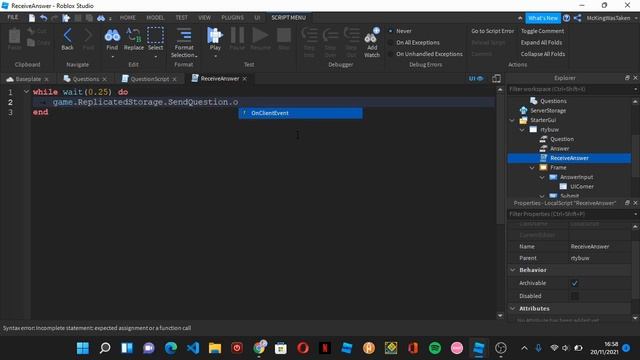Click Go to Script Error
Image resolution: width=640 pixels, height=360 pixels.
pyautogui.click(x=492, y=31)
